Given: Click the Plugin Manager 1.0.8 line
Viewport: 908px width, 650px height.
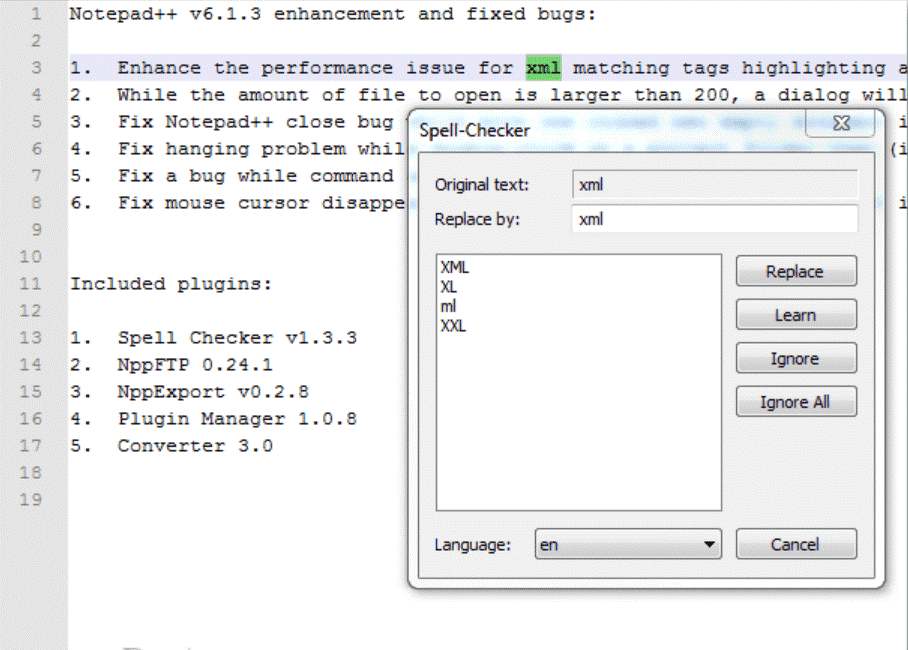Looking at the screenshot, I should click(213, 419).
